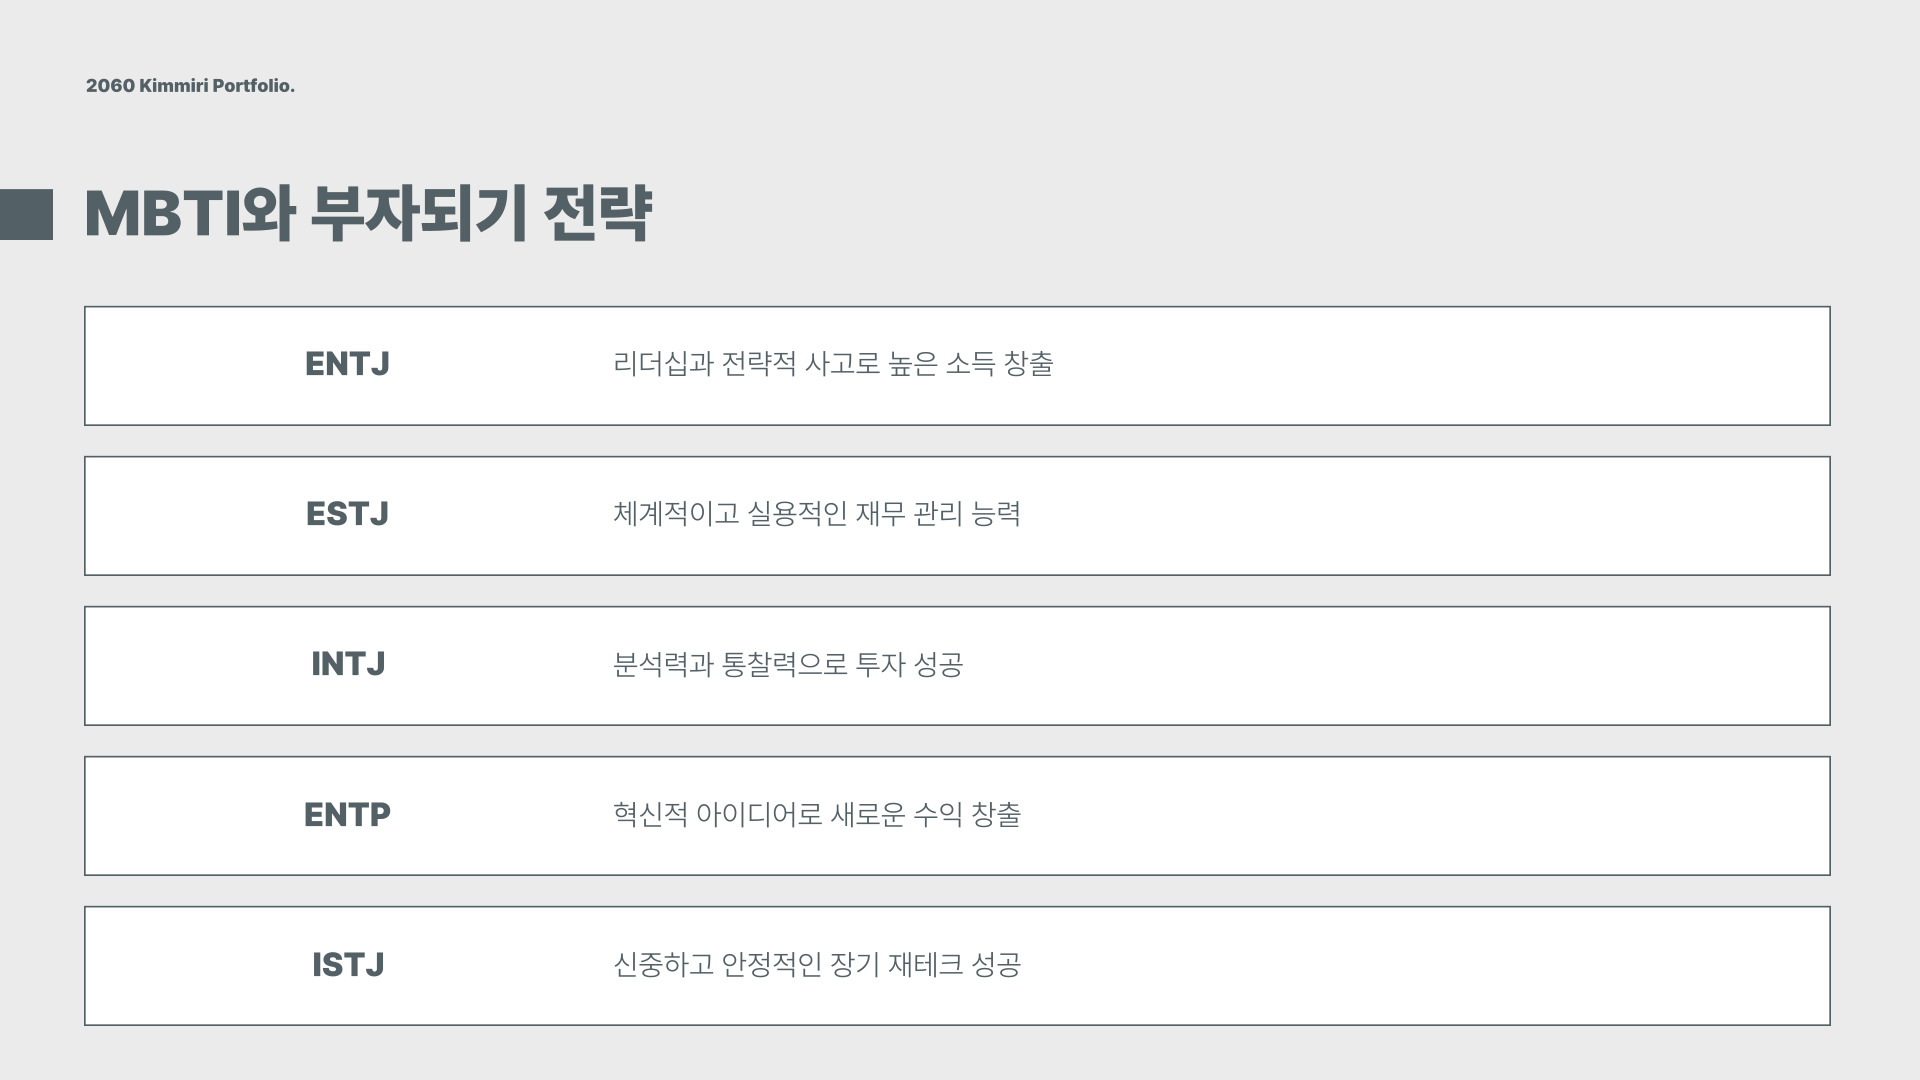
Task: Click the INTJ description 분석력과 통찰력으로 투자 성공
Action: pyautogui.click(x=787, y=664)
